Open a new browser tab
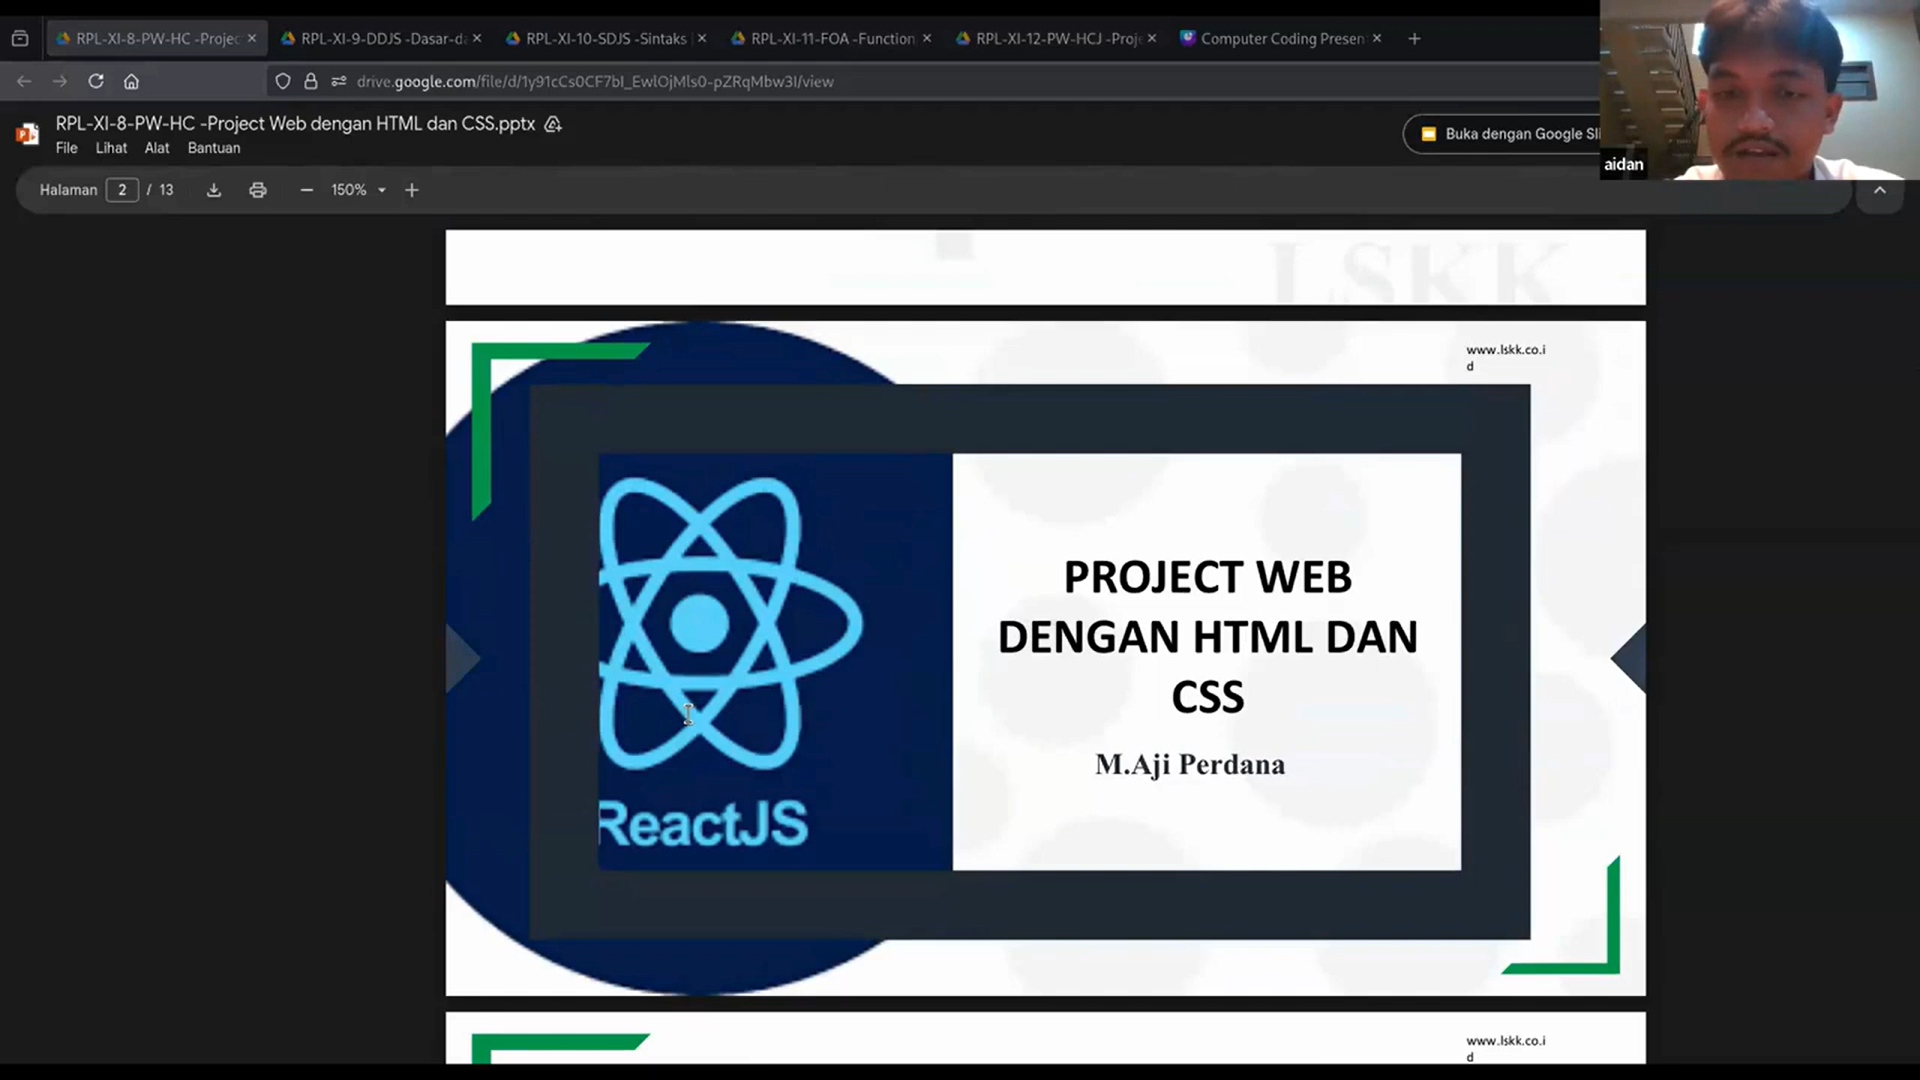1920x1080 pixels. click(x=1414, y=38)
